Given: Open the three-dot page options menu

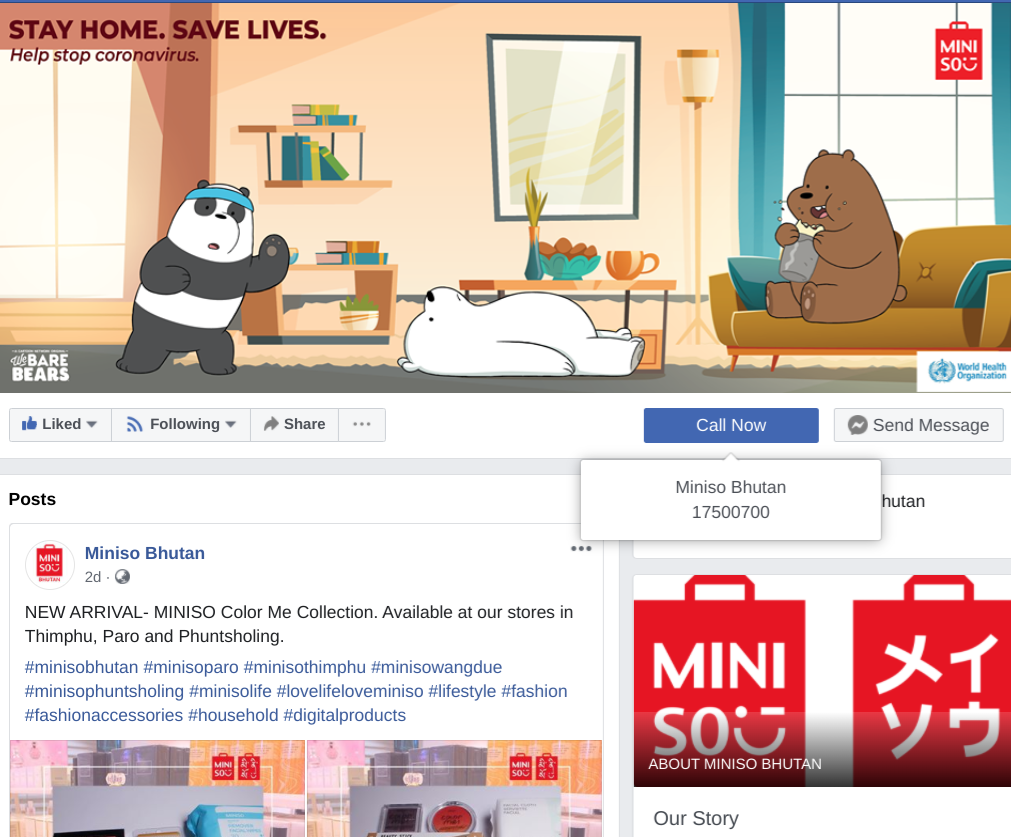Looking at the screenshot, I should (362, 424).
